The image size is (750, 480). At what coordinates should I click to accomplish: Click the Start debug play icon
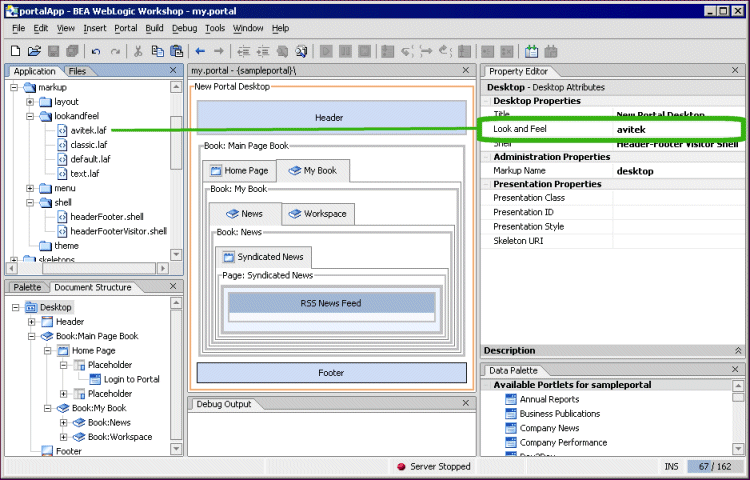(x=326, y=51)
